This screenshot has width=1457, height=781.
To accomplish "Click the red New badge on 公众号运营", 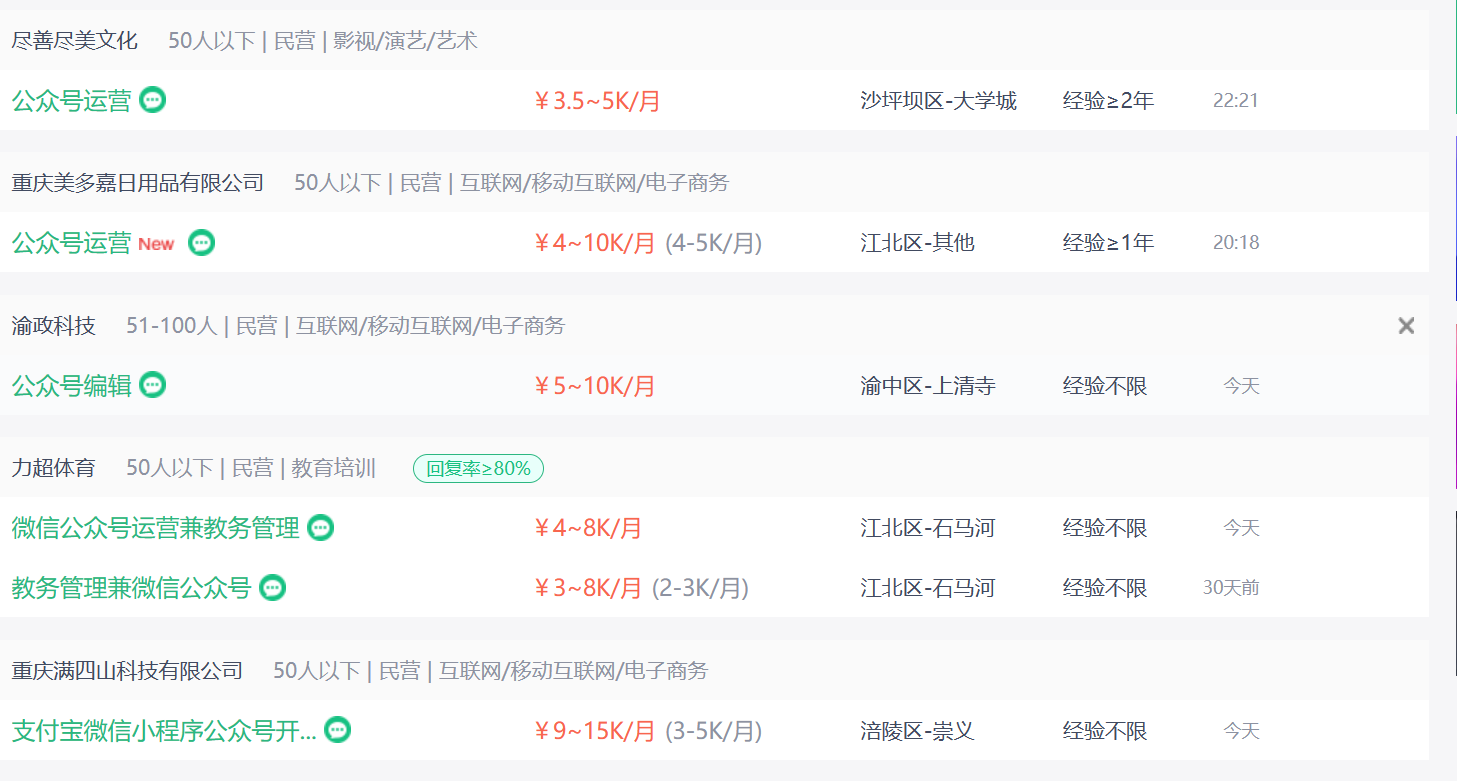I will (156, 244).
